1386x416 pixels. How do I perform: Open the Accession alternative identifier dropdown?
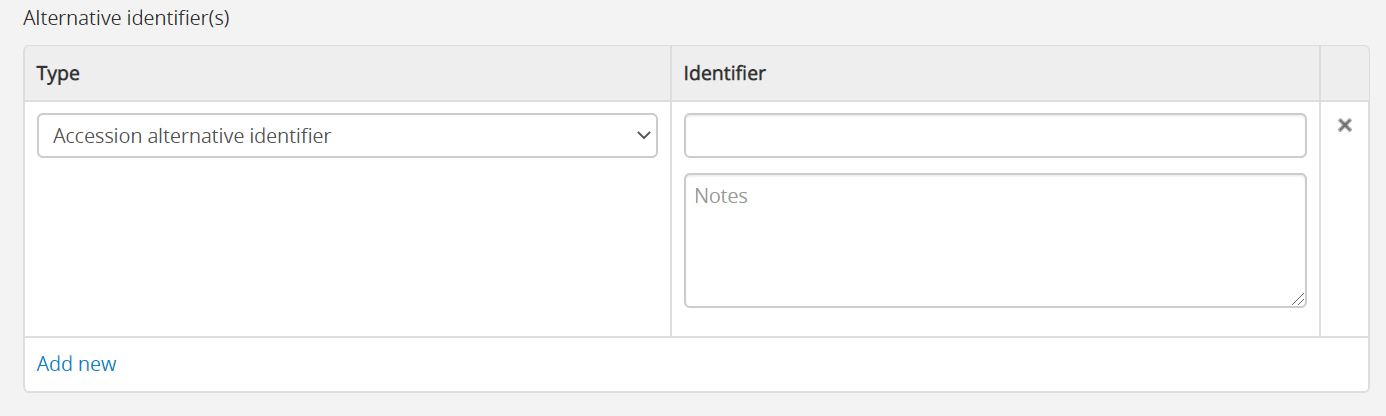(346, 136)
